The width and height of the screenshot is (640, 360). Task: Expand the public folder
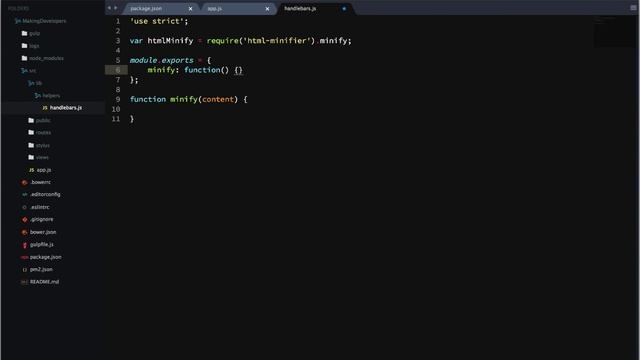point(31,120)
